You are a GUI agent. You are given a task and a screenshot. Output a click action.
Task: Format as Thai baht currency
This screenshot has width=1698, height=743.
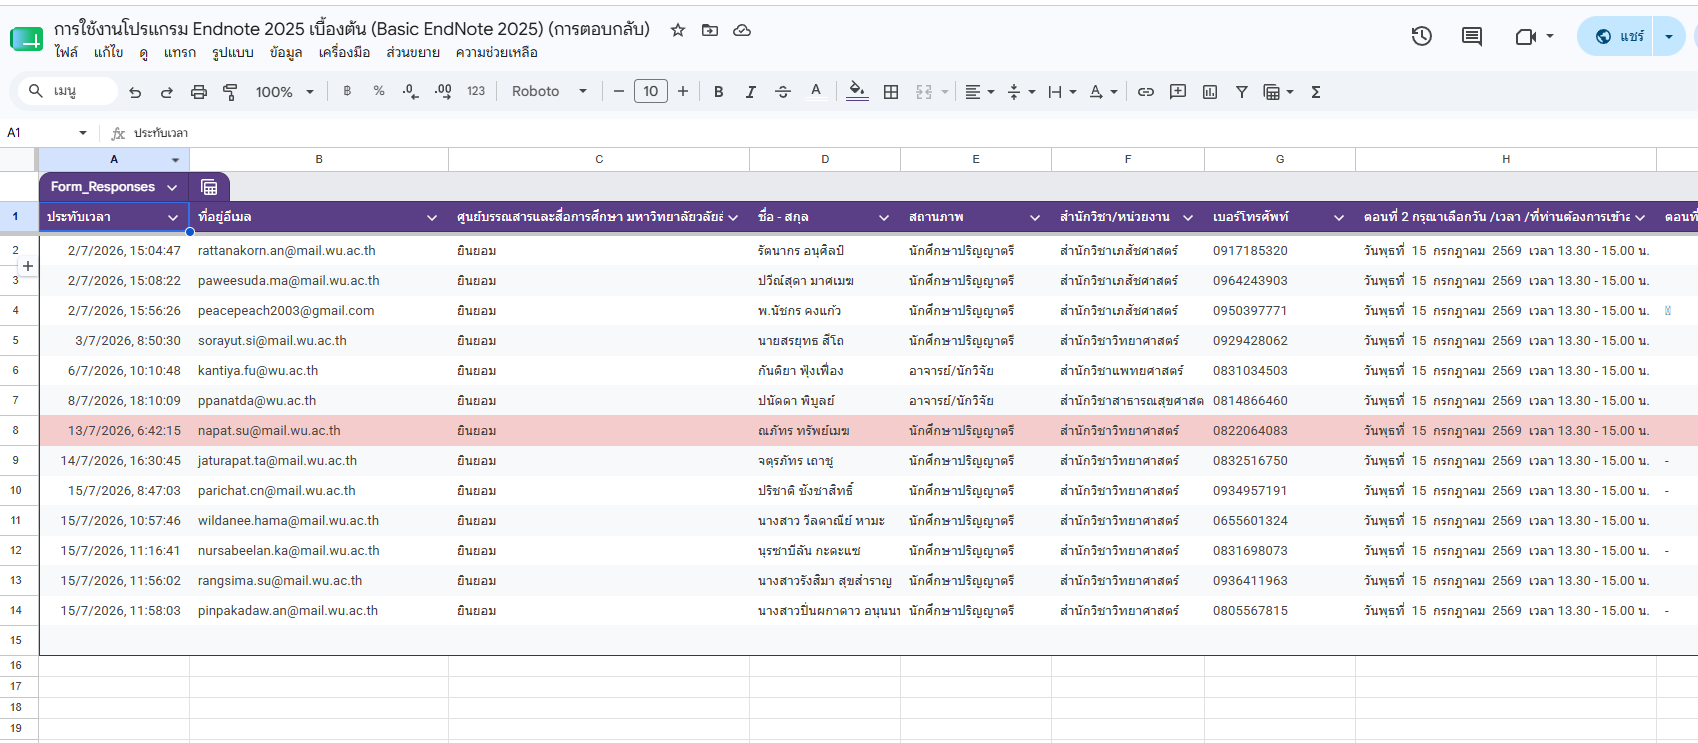[x=347, y=91]
